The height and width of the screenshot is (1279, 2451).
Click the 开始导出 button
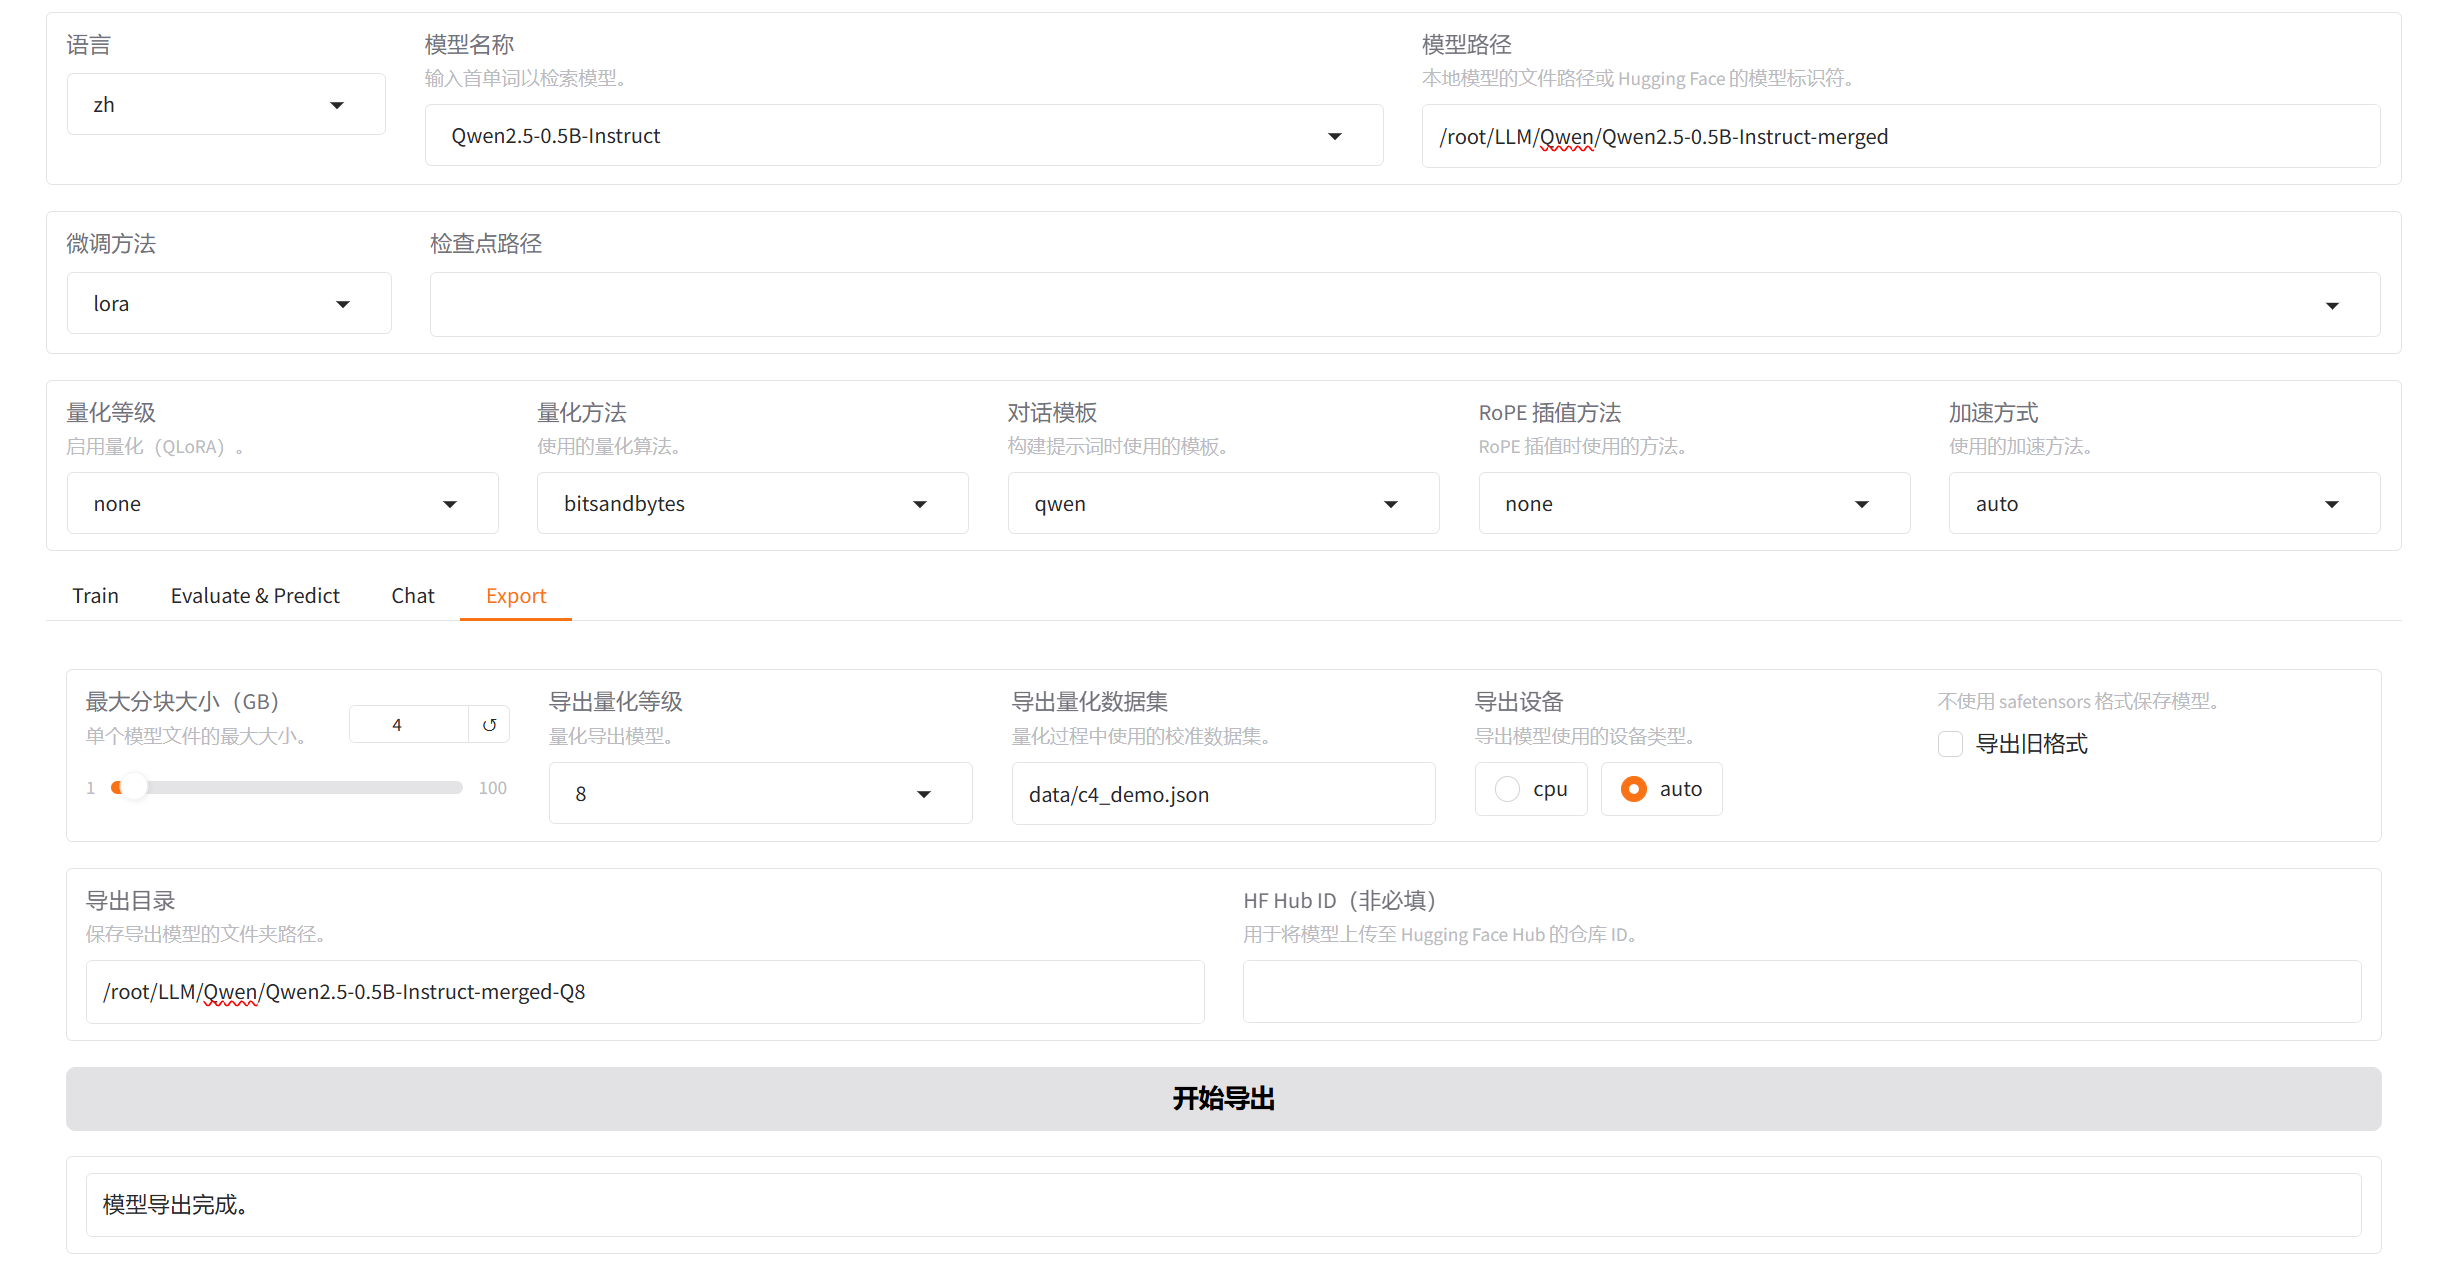[1223, 1099]
